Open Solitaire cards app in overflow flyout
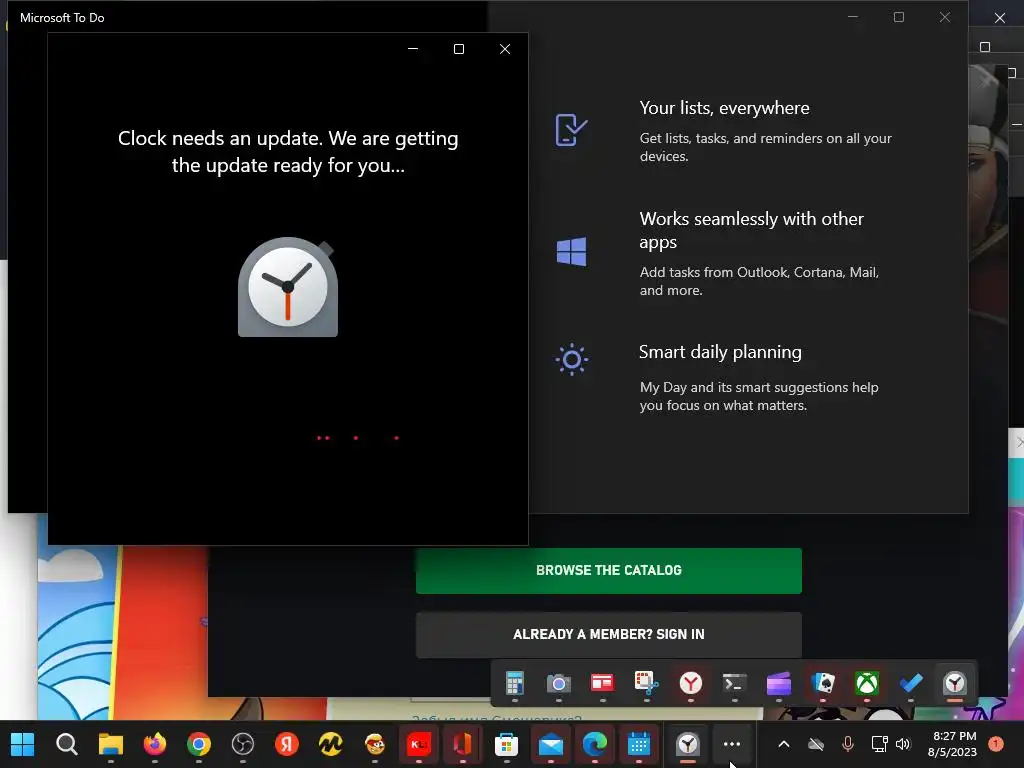Viewport: 1024px width, 768px height. tap(823, 683)
